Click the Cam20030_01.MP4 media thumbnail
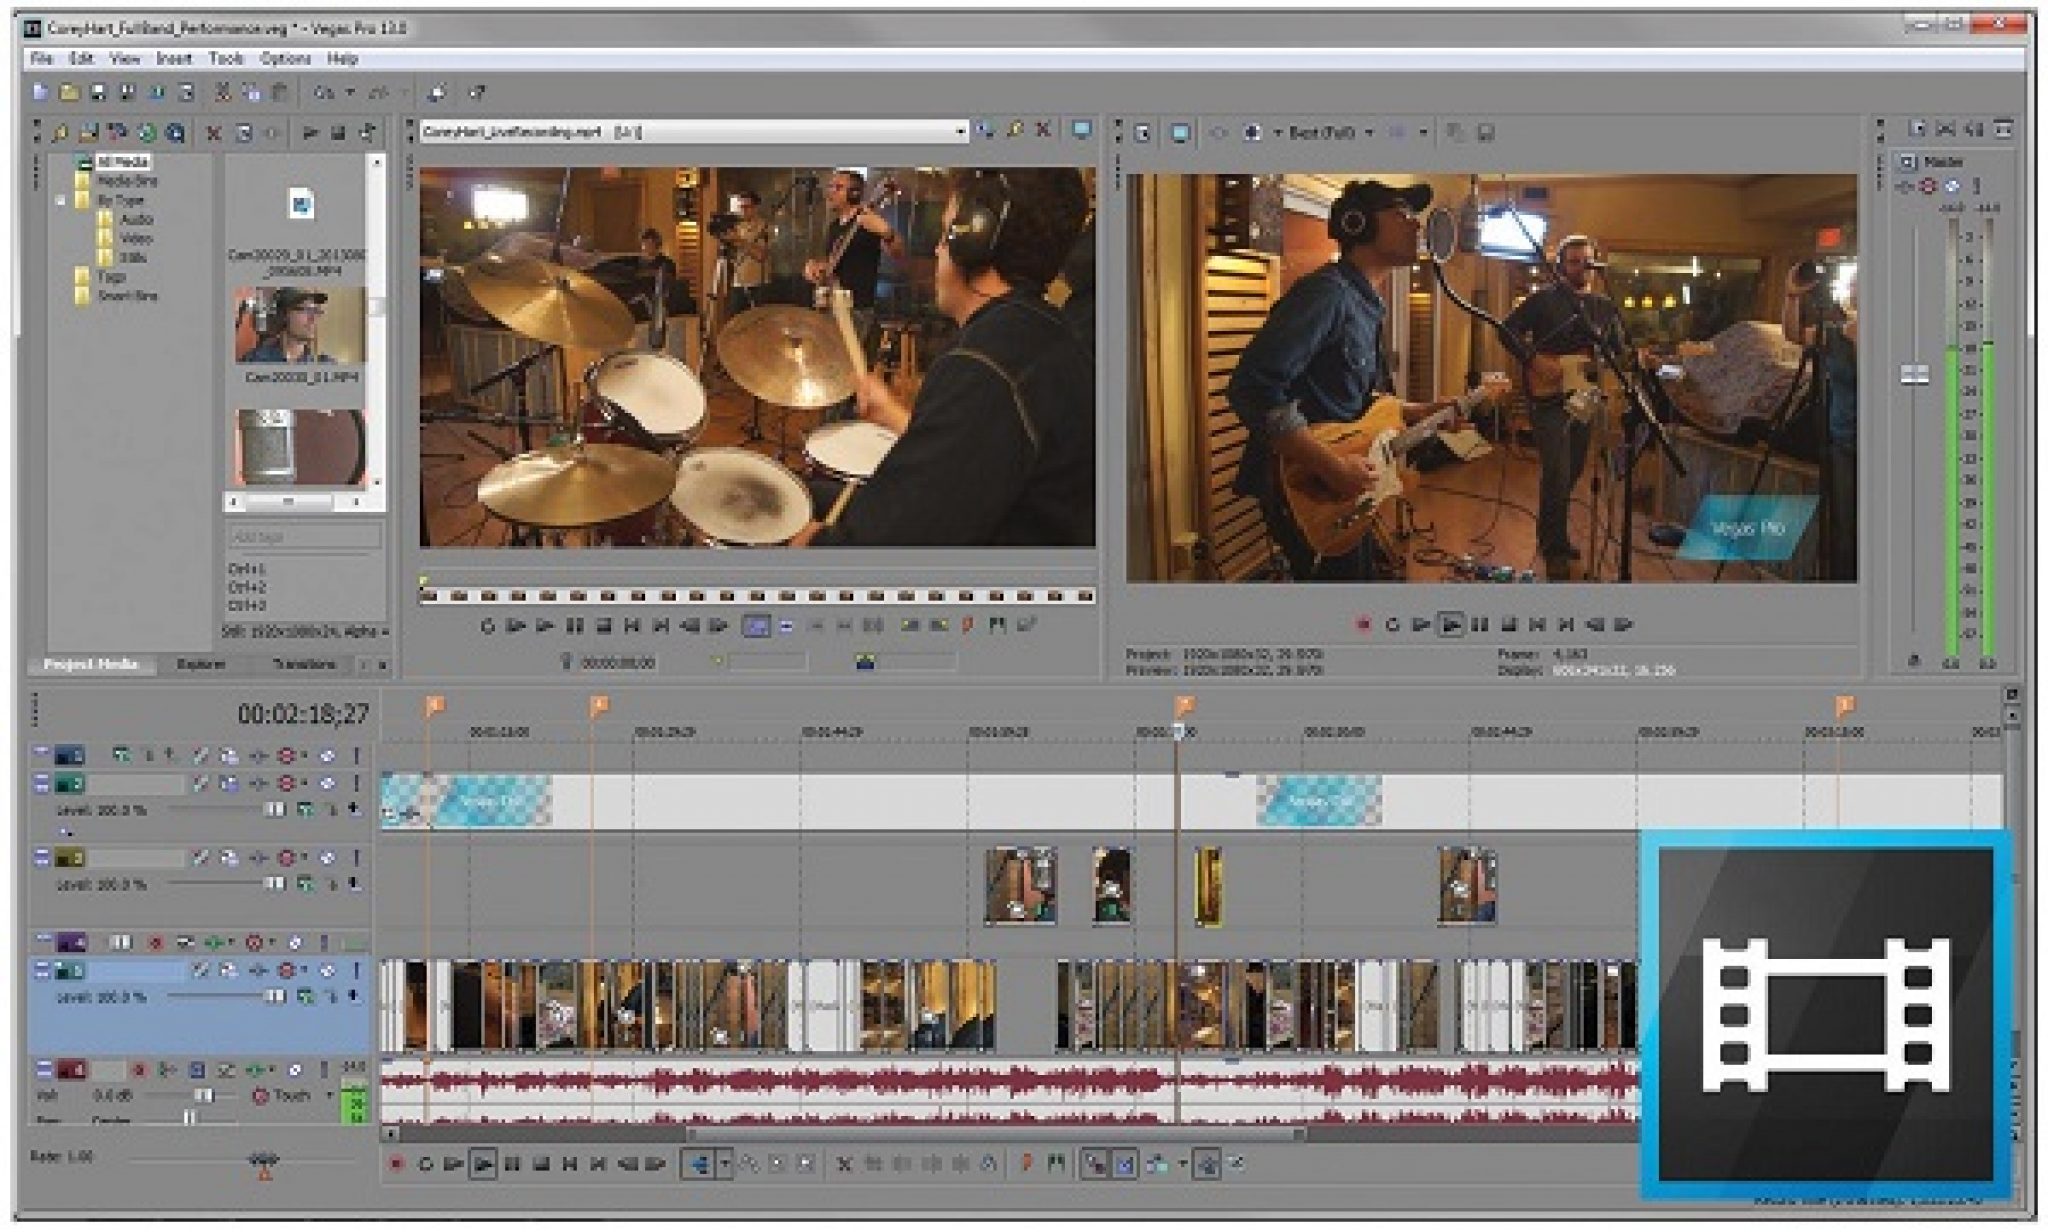The image size is (2048, 1232). coord(299,326)
